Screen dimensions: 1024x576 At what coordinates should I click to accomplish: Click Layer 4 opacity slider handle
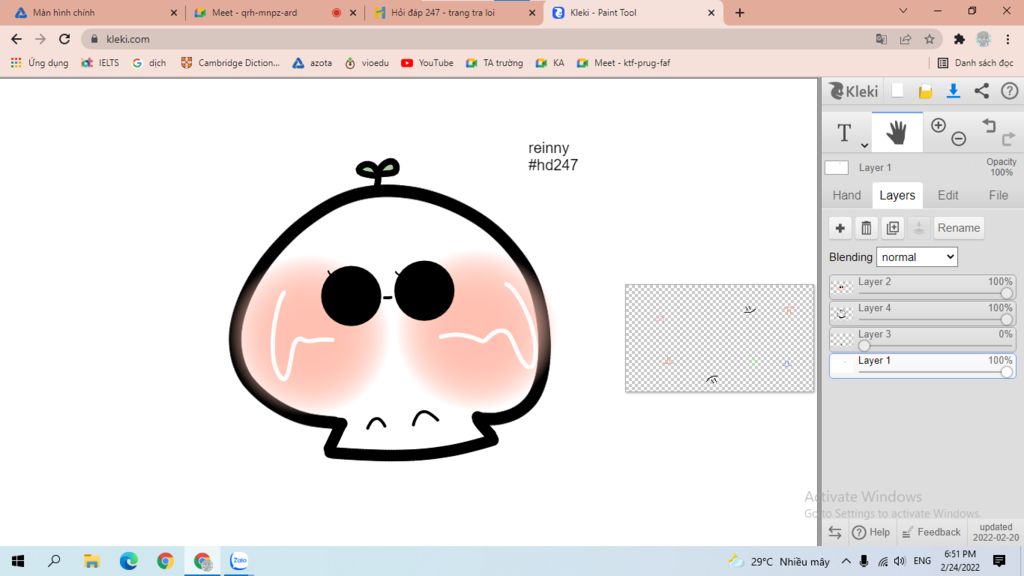pos(1006,320)
